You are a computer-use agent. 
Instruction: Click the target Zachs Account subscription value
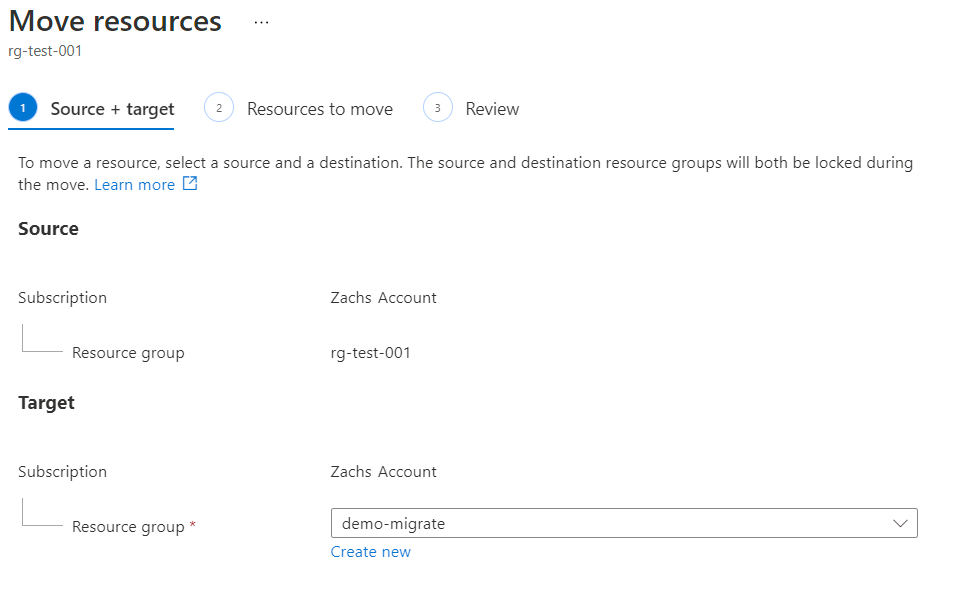click(x=383, y=472)
